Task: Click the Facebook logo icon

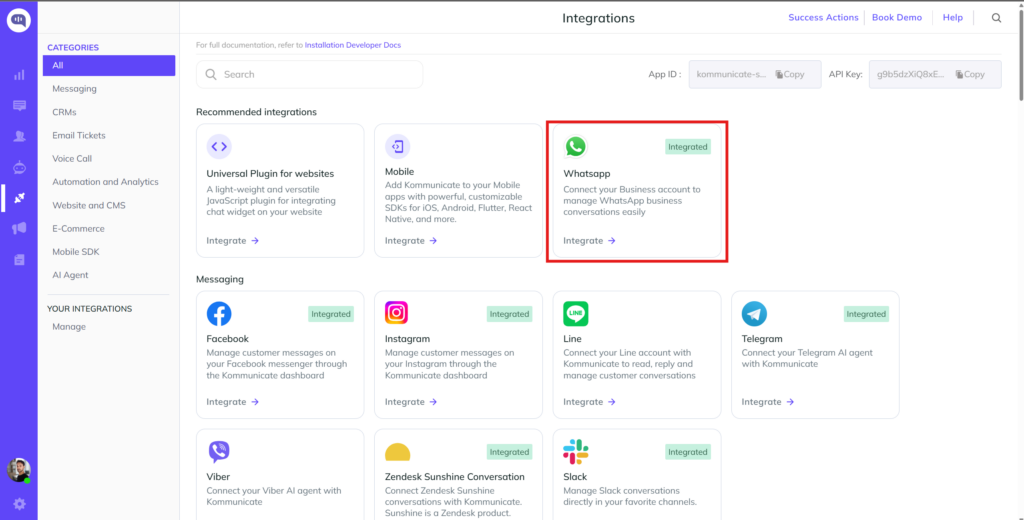Action: (219, 314)
